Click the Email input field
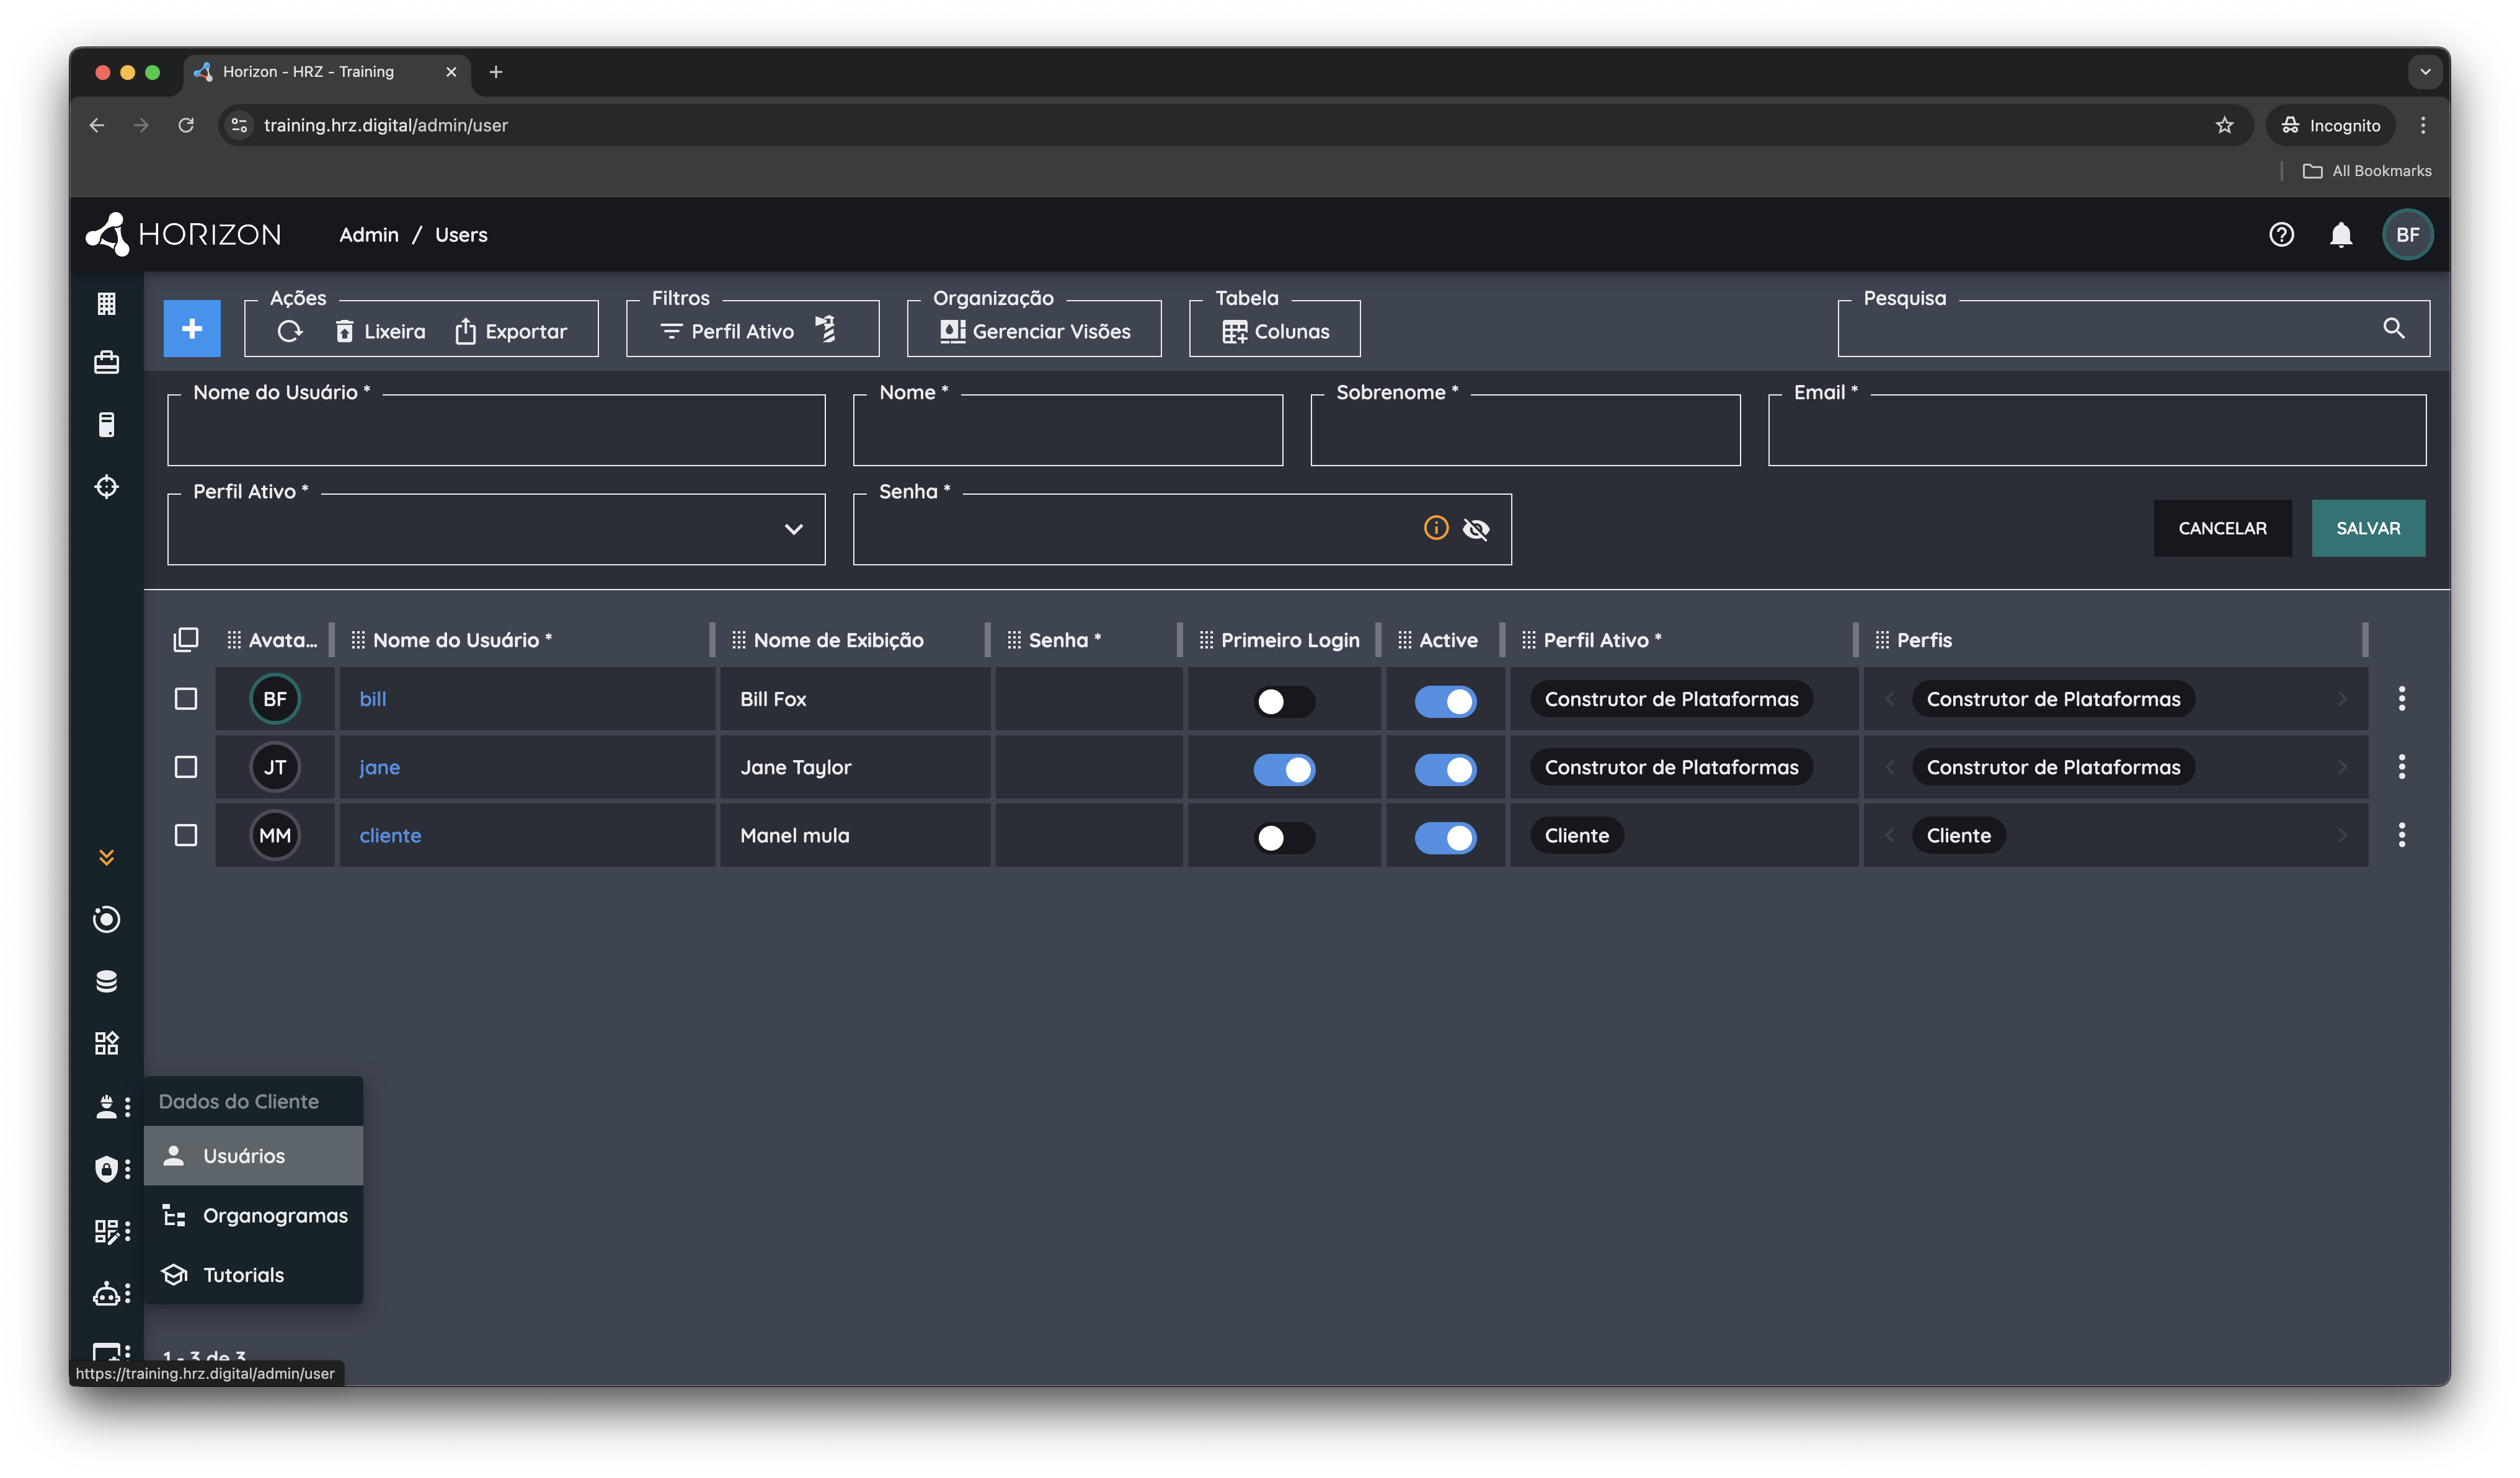2520x1478 pixels. [x=2097, y=430]
